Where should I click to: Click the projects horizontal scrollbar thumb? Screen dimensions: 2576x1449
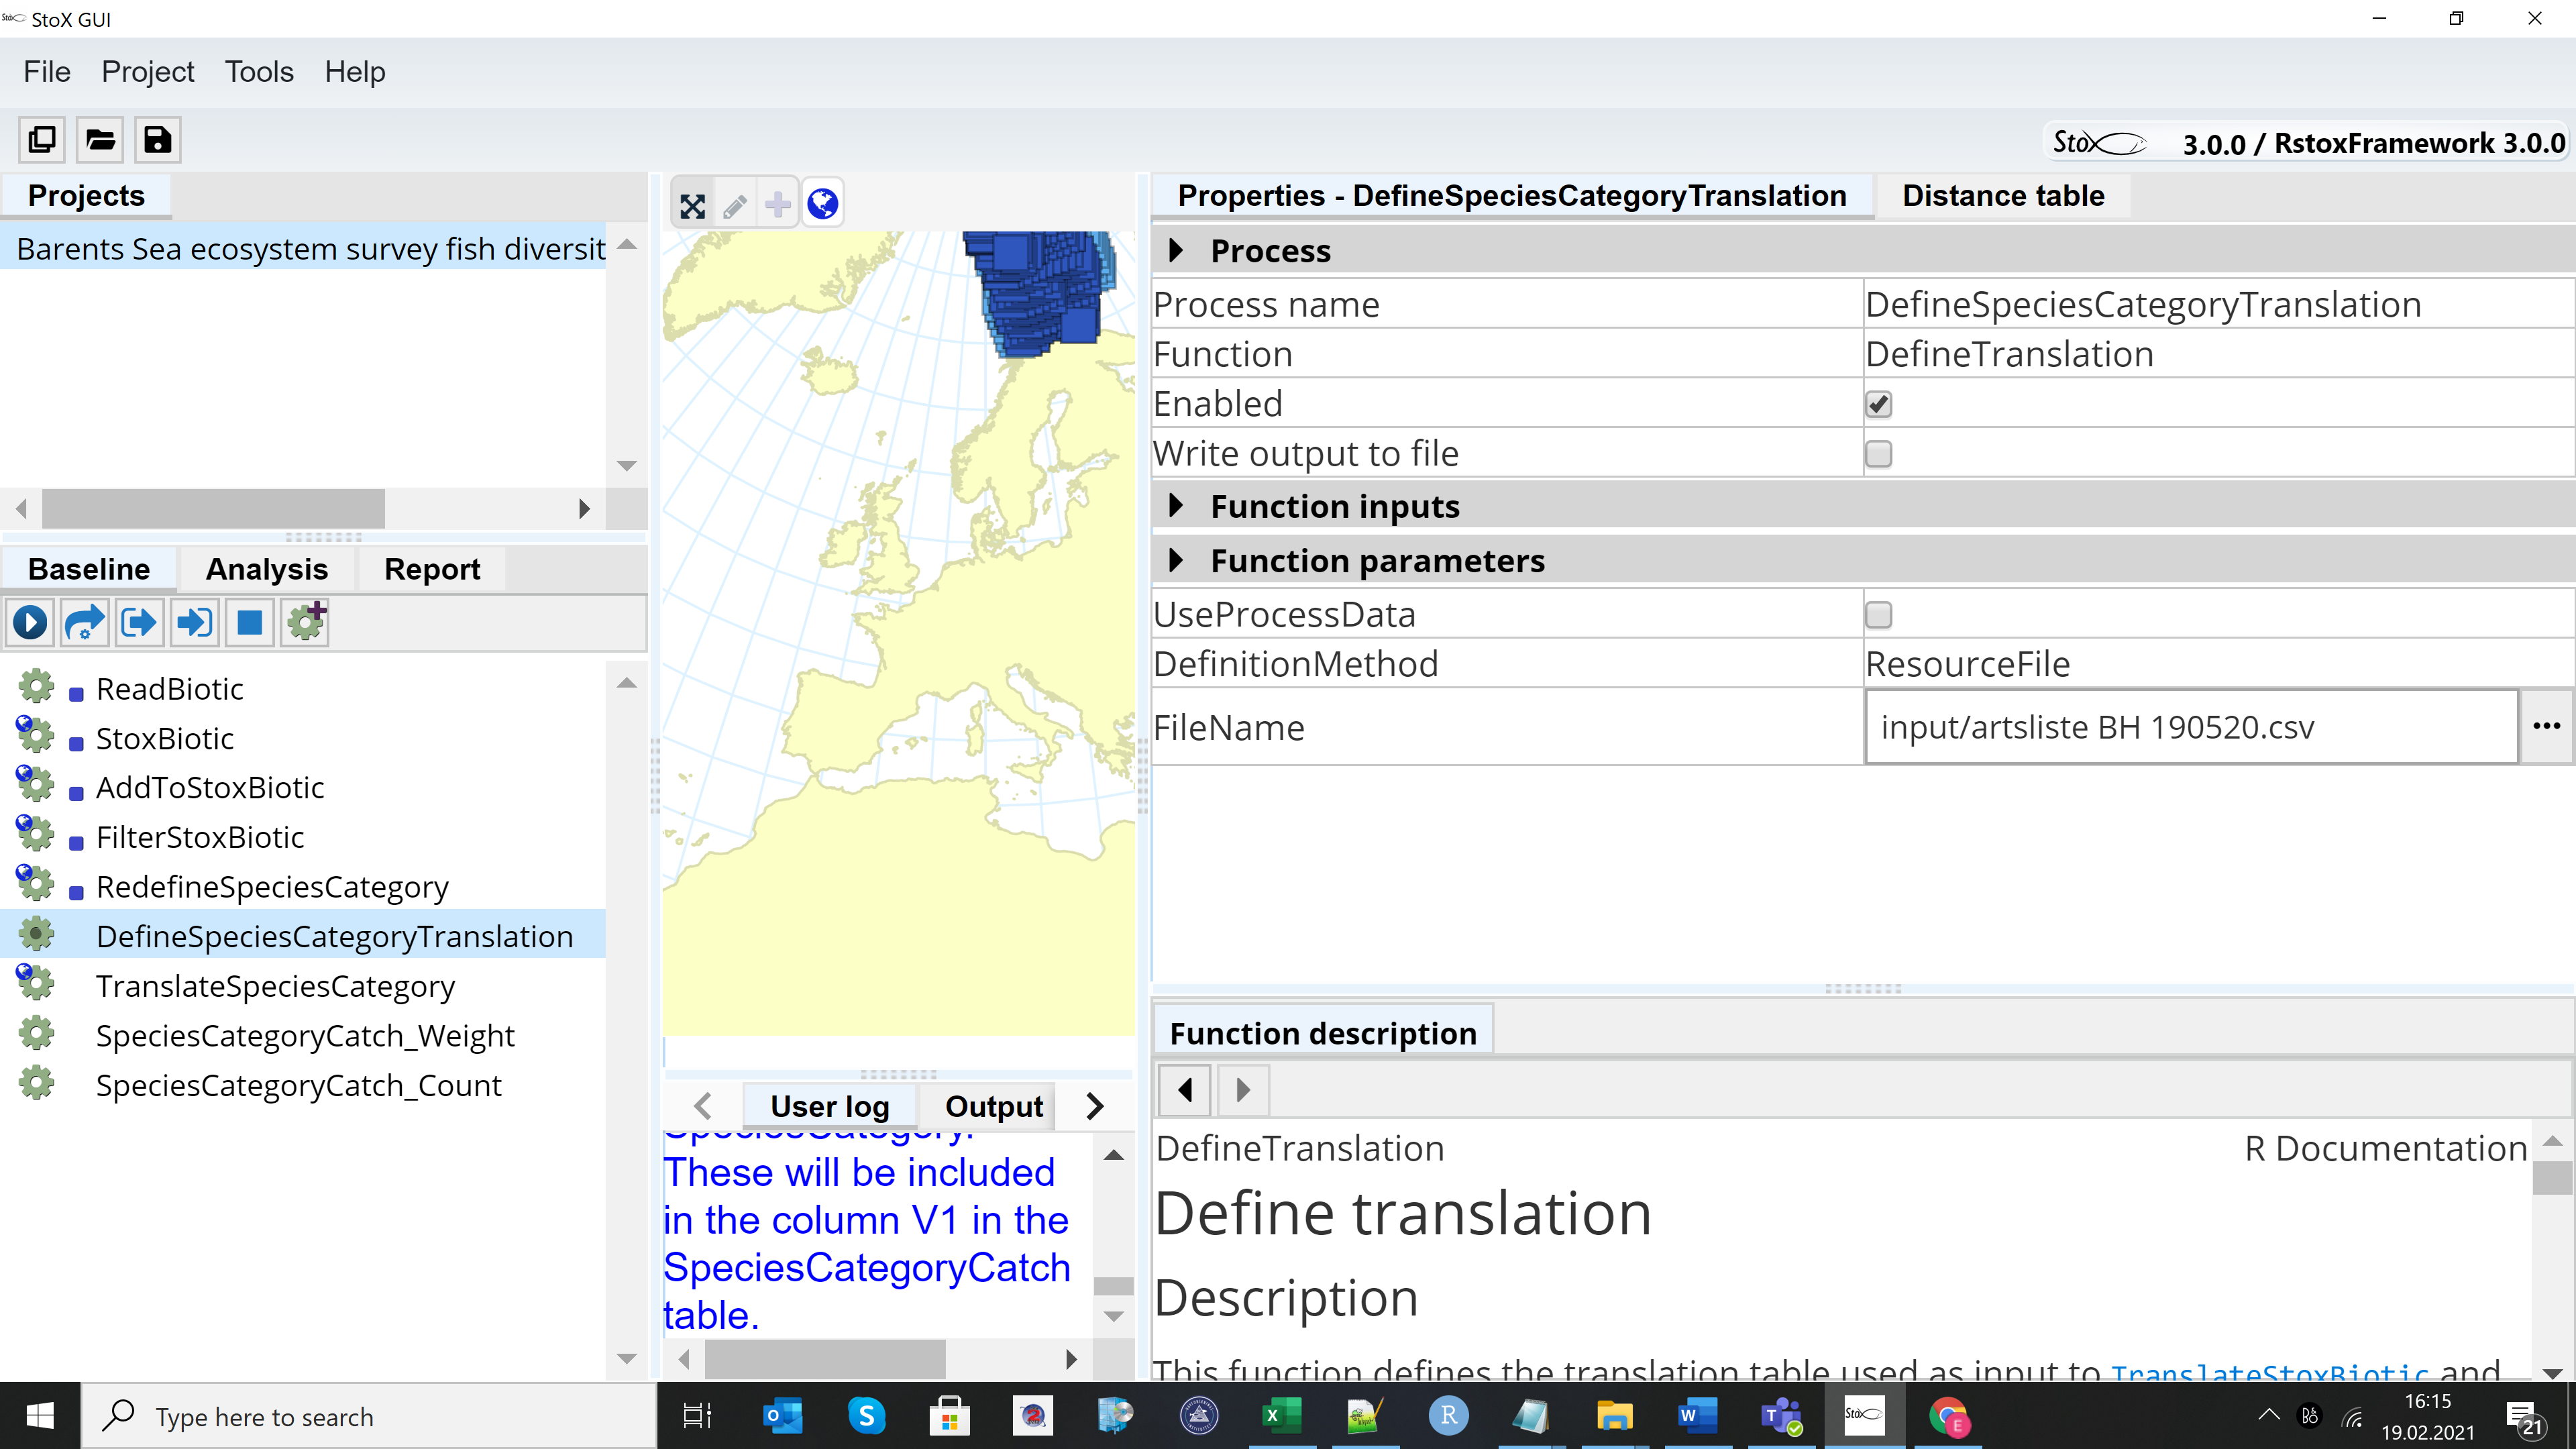tap(212, 508)
